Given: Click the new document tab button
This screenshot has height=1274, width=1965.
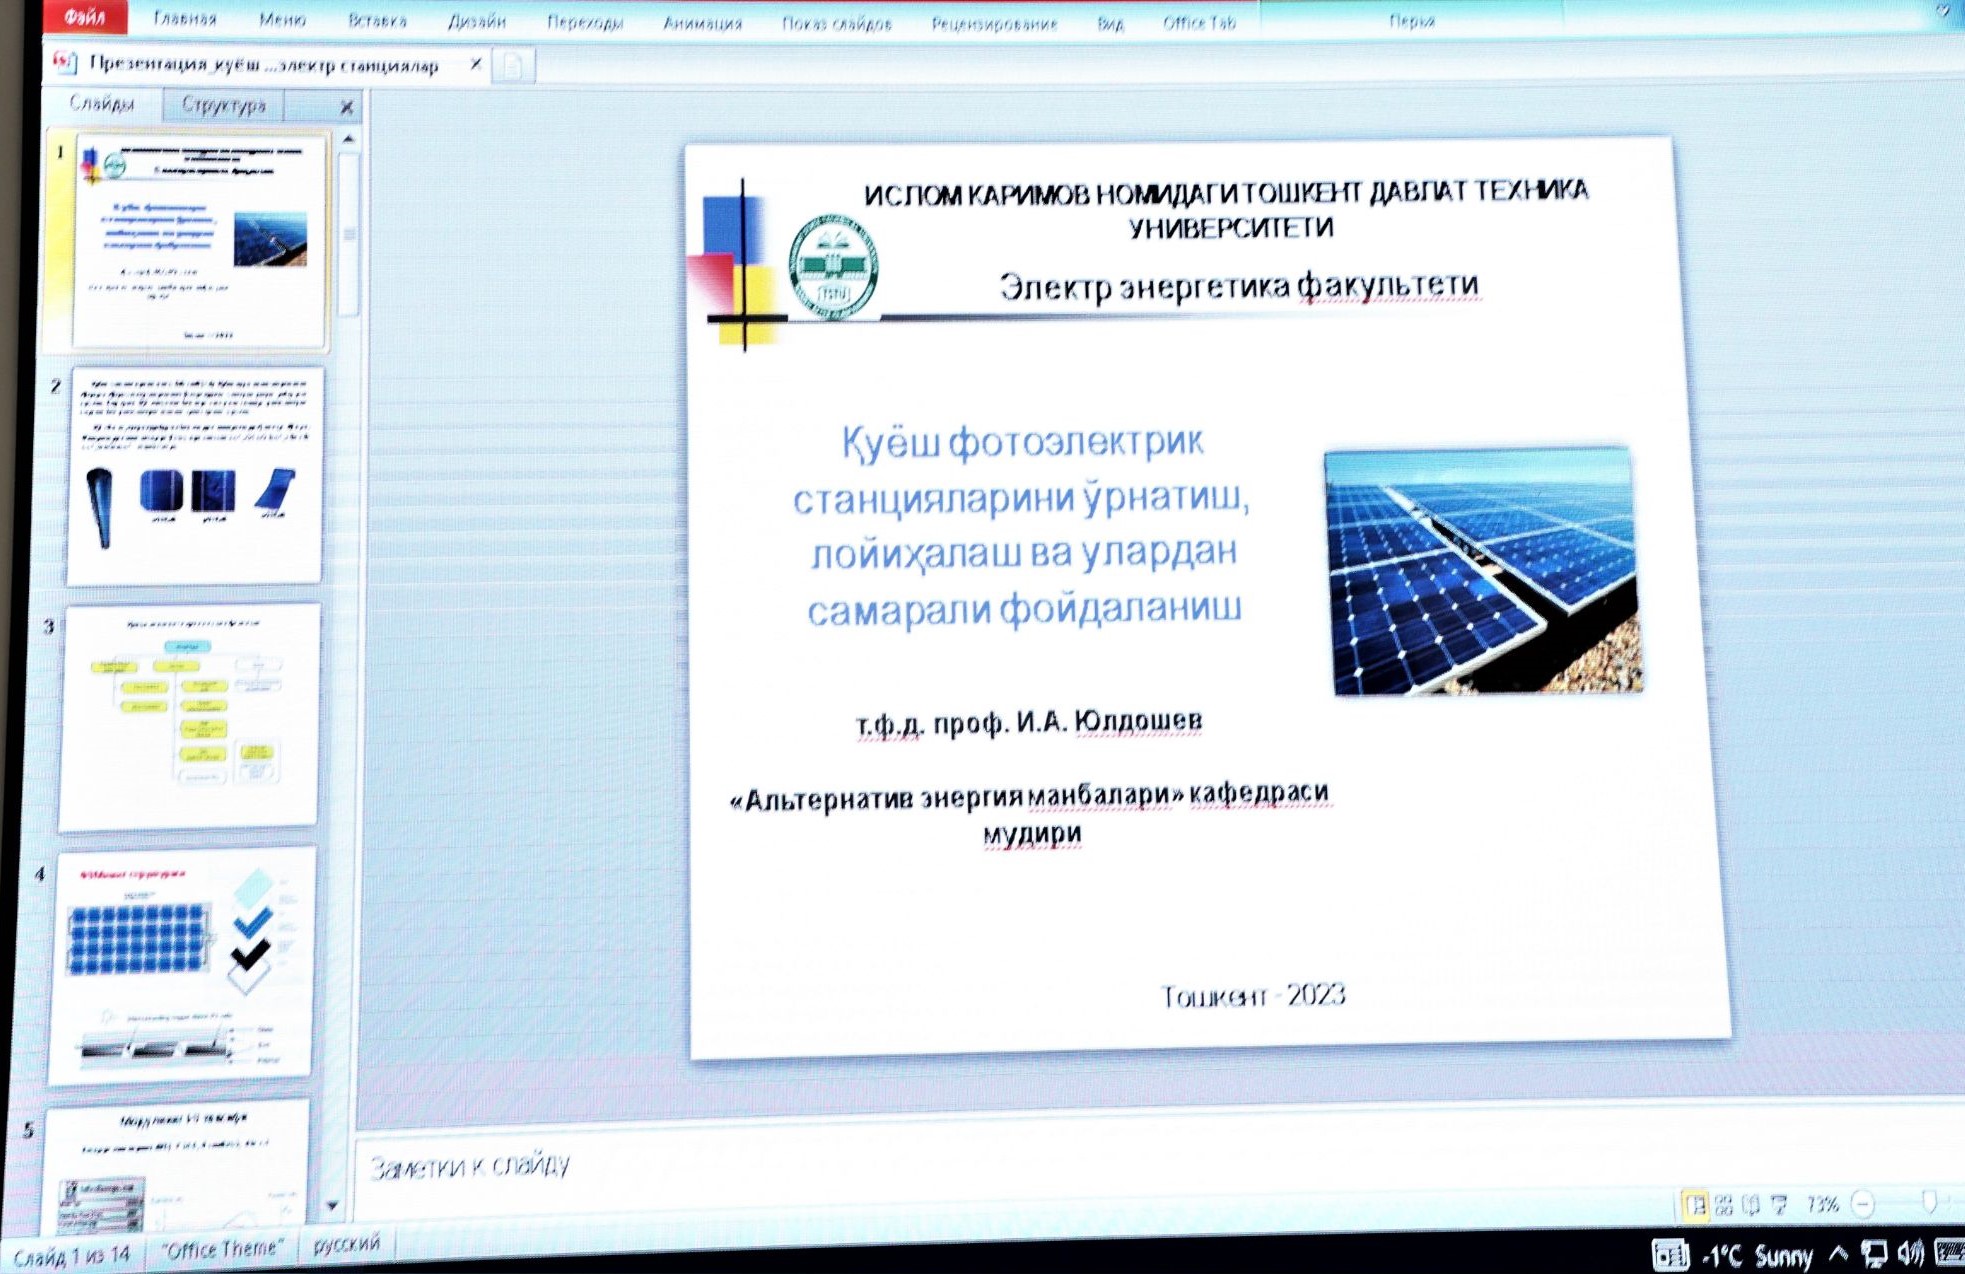Looking at the screenshot, I should (x=513, y=67).
